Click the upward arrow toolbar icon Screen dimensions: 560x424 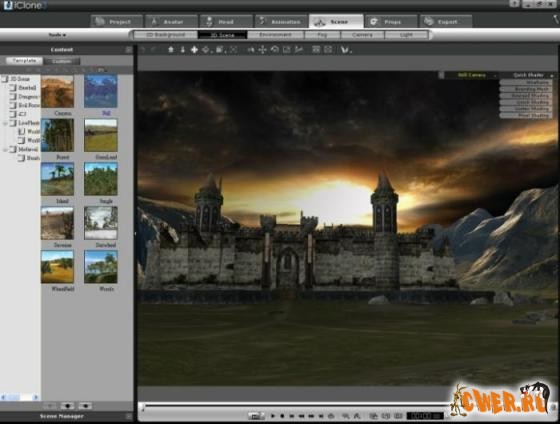coord(171,50)
